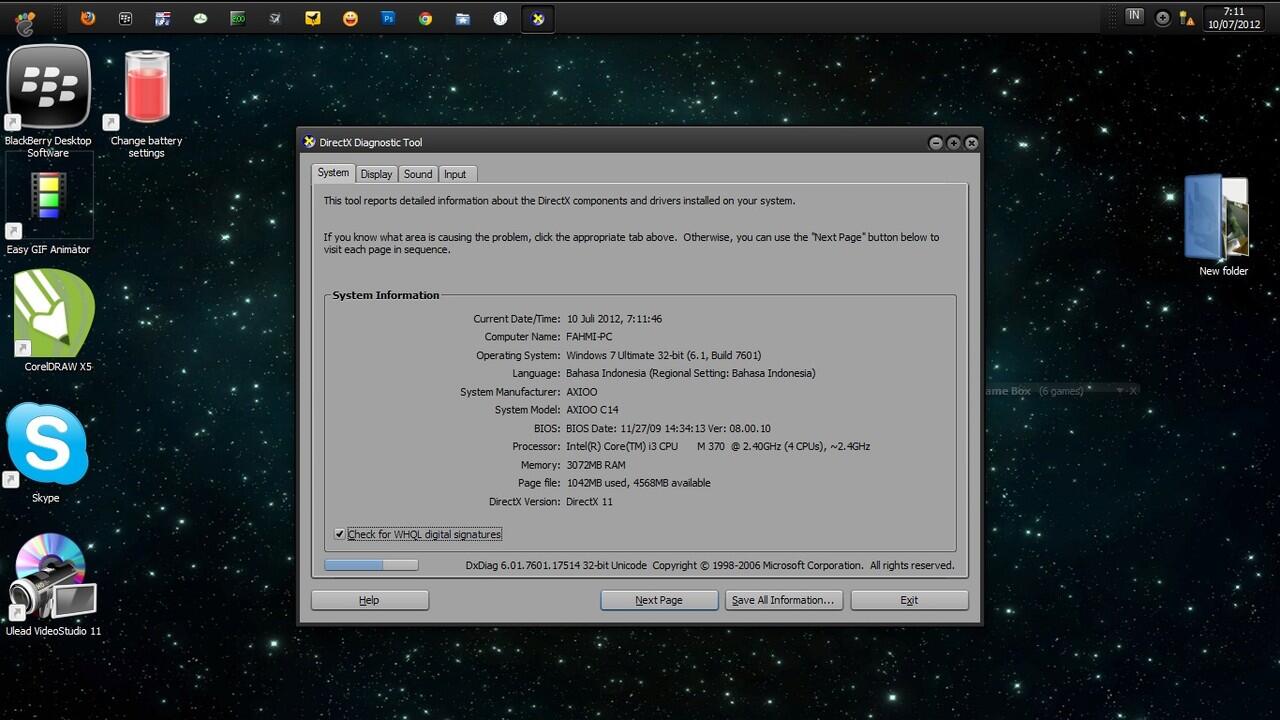Image resolution: width=1280 pixels, height=720 pixels.
Task: Maximize the DirectX Diagnostic Tool window
Action: (x=954, y=143)
